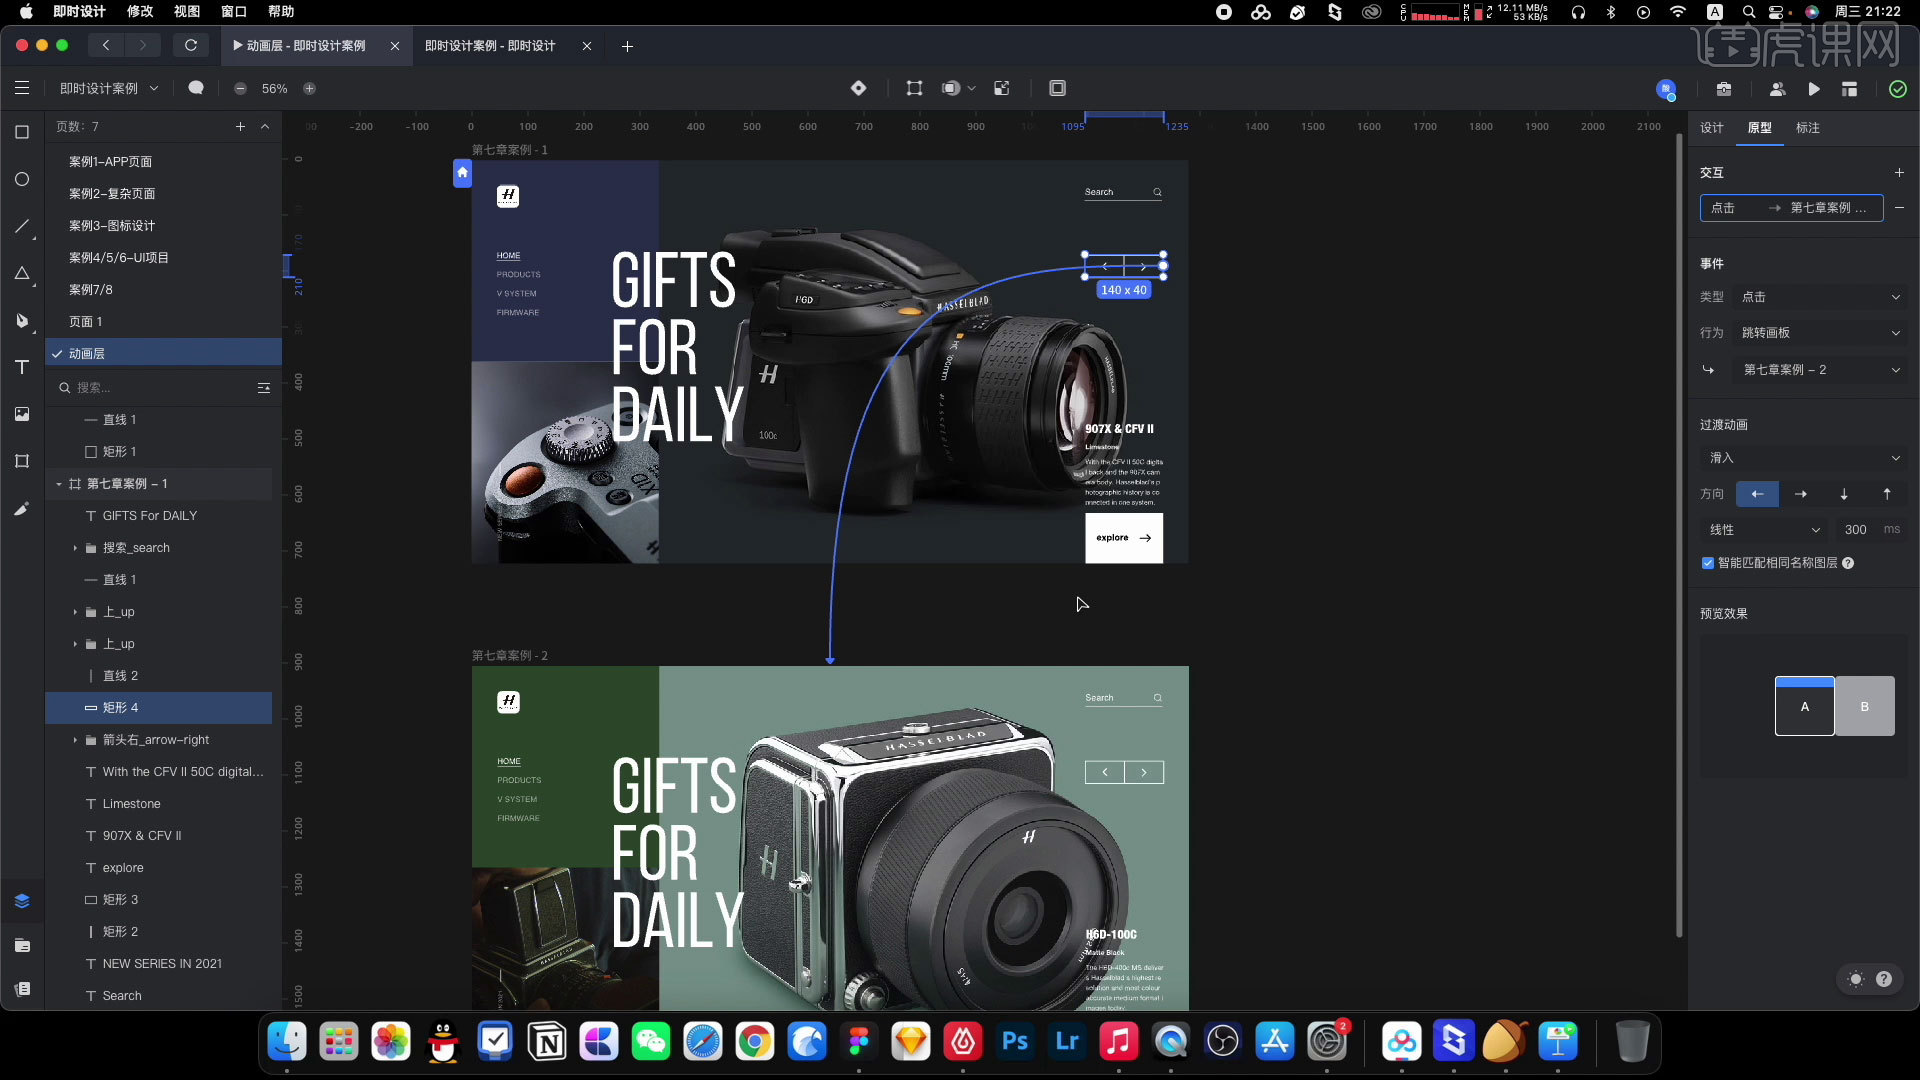Open Photoshop from the Dock
The width and height of the screenshot is (1920, 1080).
point(1015,1042)
